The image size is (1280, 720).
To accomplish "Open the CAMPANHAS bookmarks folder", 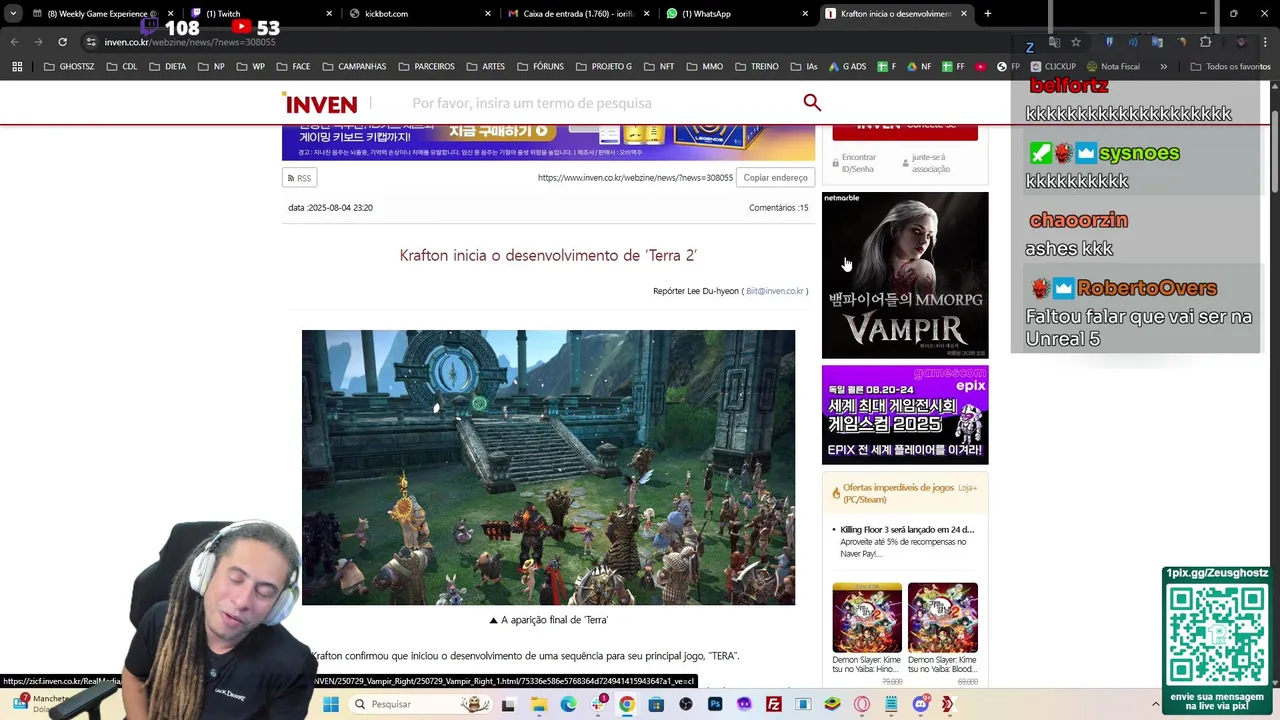I will pyautogui.click(x=353, y=67).
